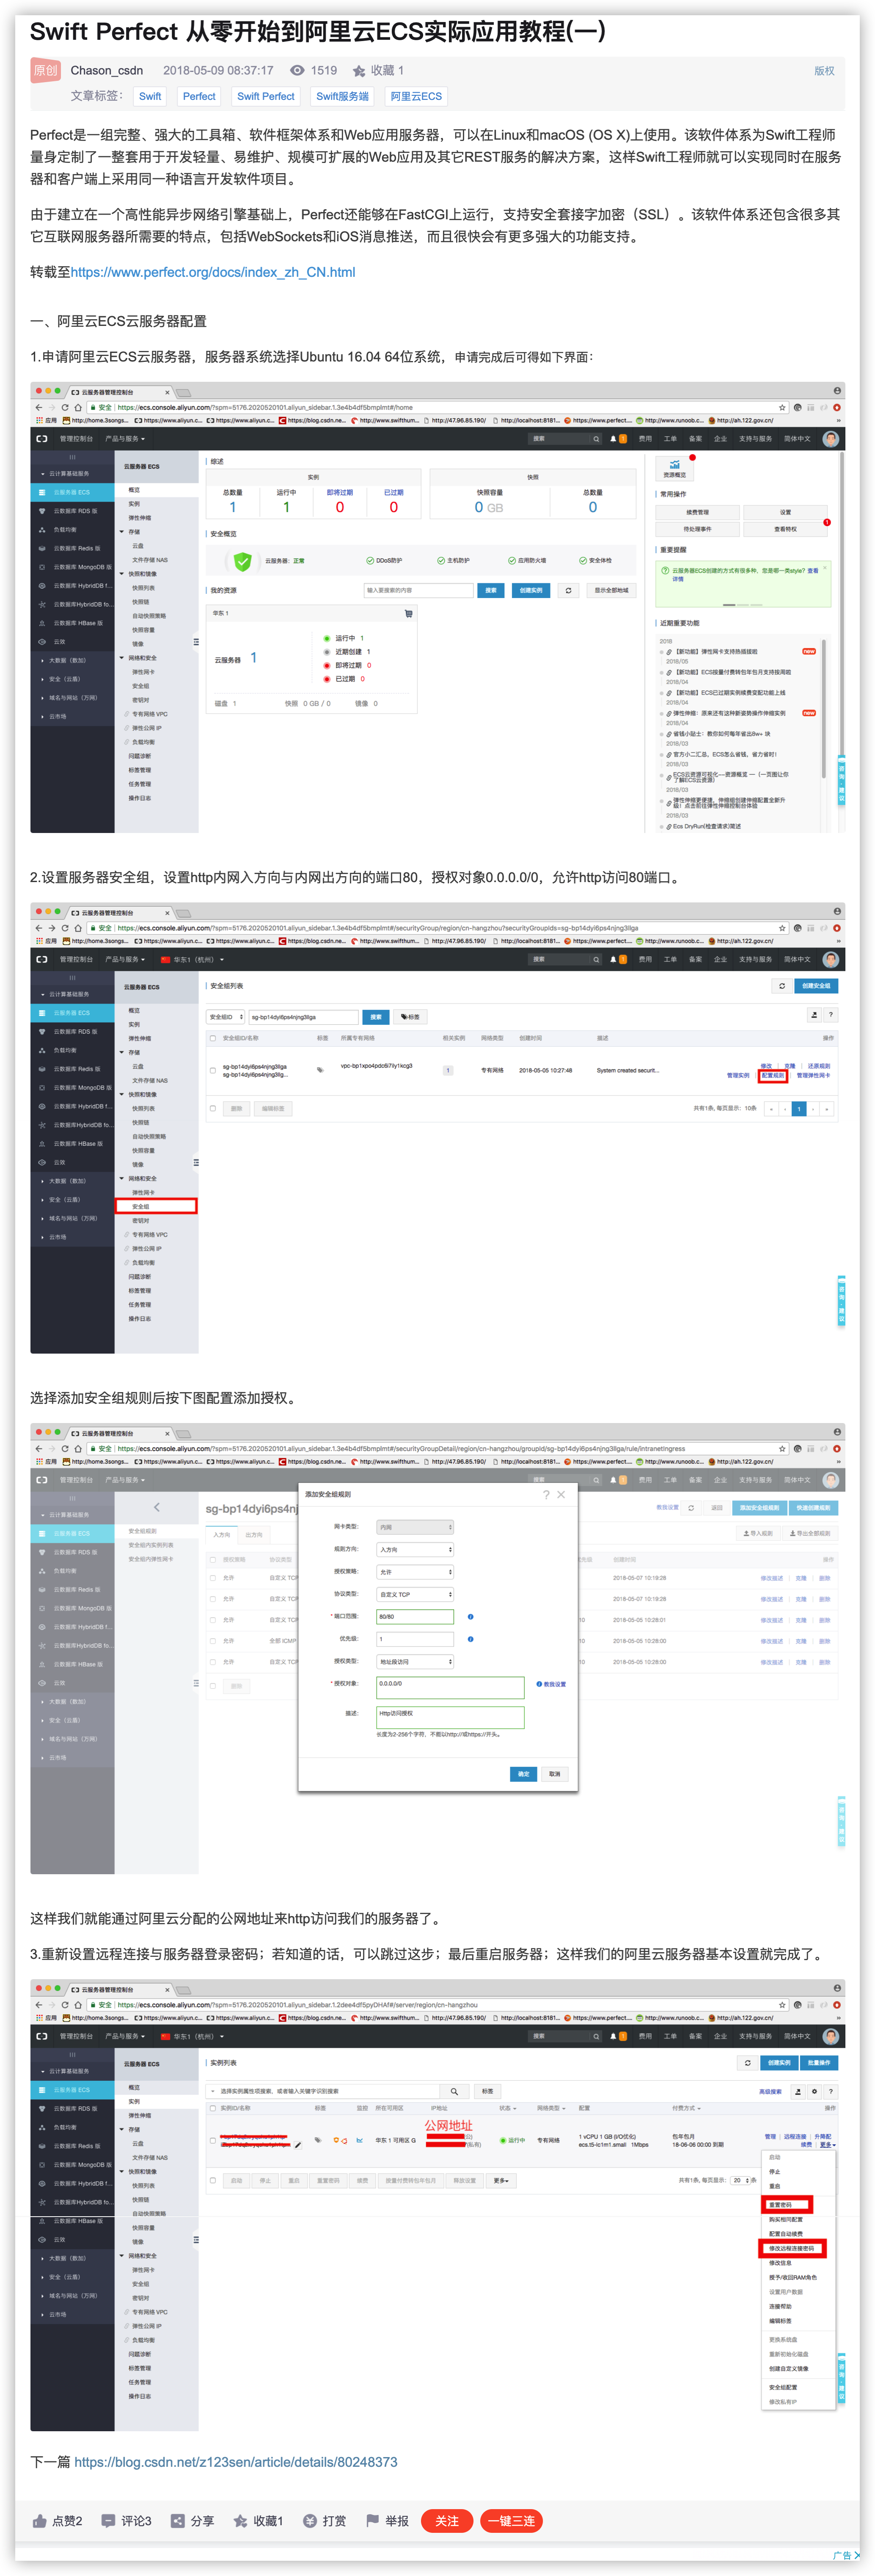Image resolution: width=875 pixels, height=2576 pixels.
Task: Open the 实例列表 screenshot showing 公网地址
Action: [x=437, y=2205]
